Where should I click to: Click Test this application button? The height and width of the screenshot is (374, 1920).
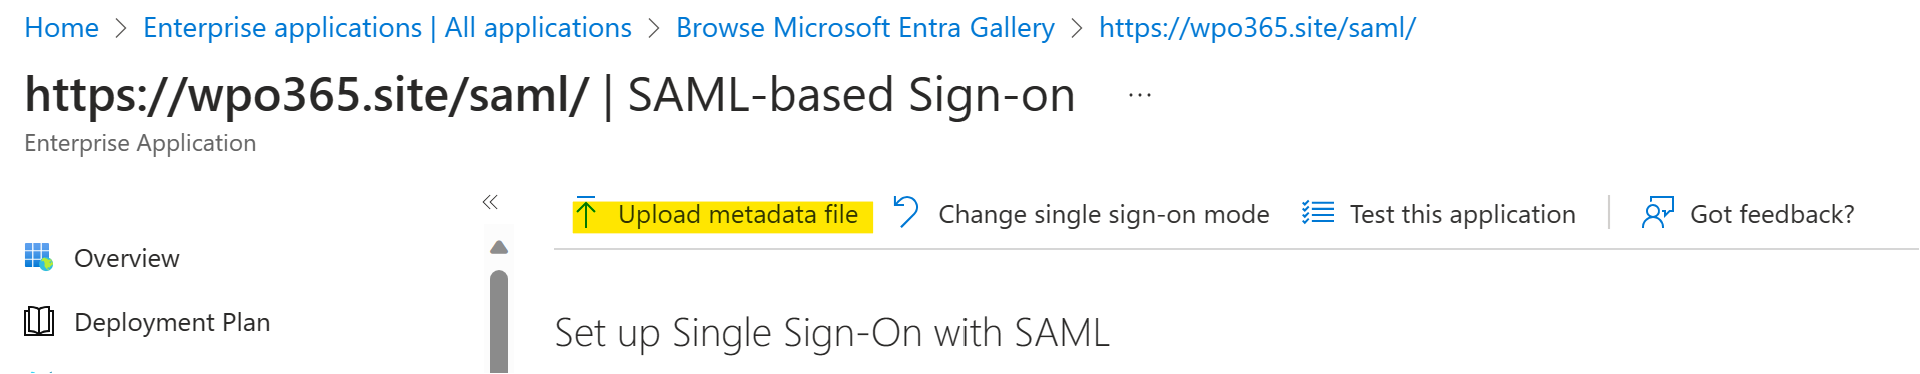click(x=1439, y=214)
